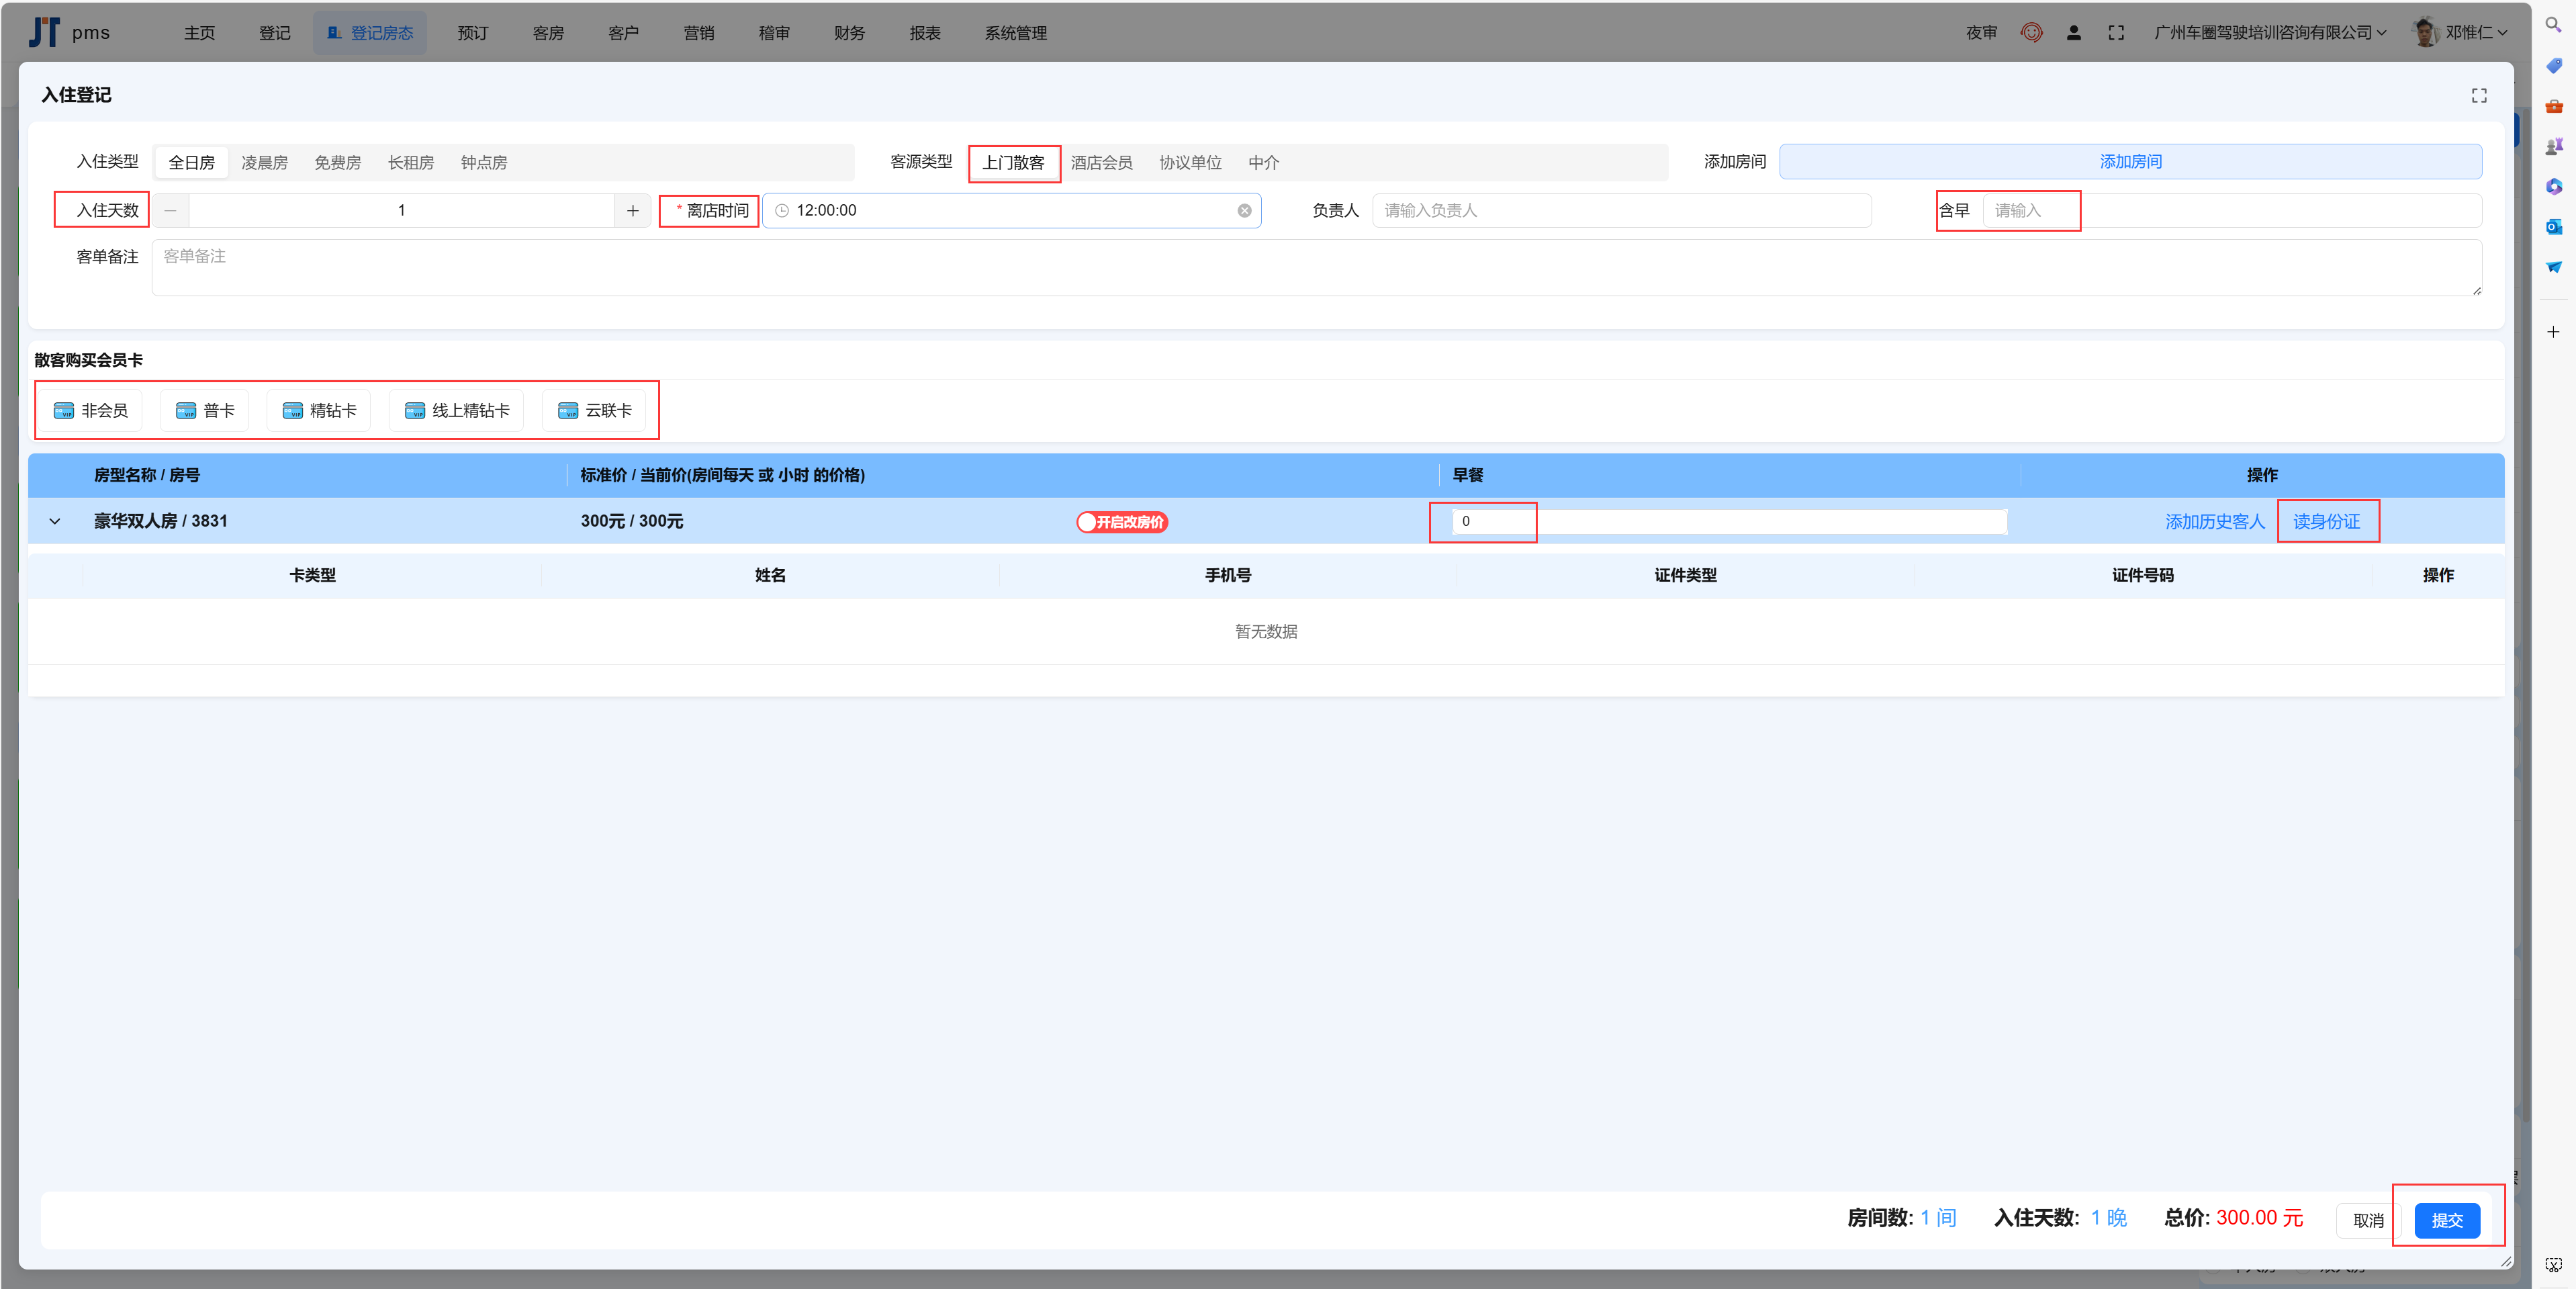Open the 报表 menu
This screenshot has height=1289, width=2576.
click(x=924, y=33)
